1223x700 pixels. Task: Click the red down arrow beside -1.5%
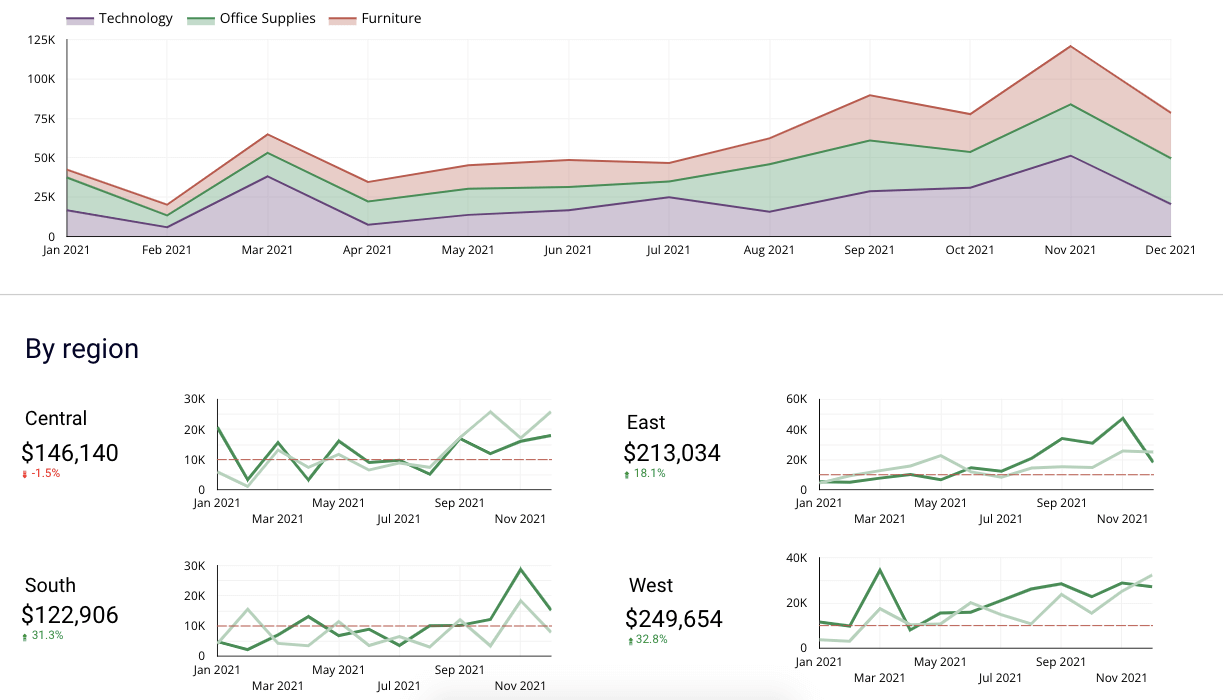point(25,474)
